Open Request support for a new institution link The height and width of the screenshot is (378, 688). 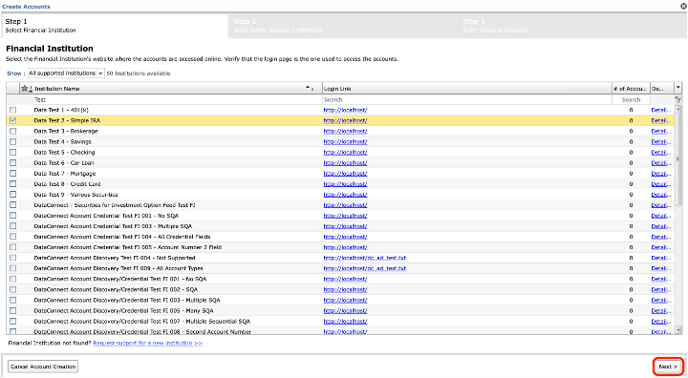coord(148,343)
